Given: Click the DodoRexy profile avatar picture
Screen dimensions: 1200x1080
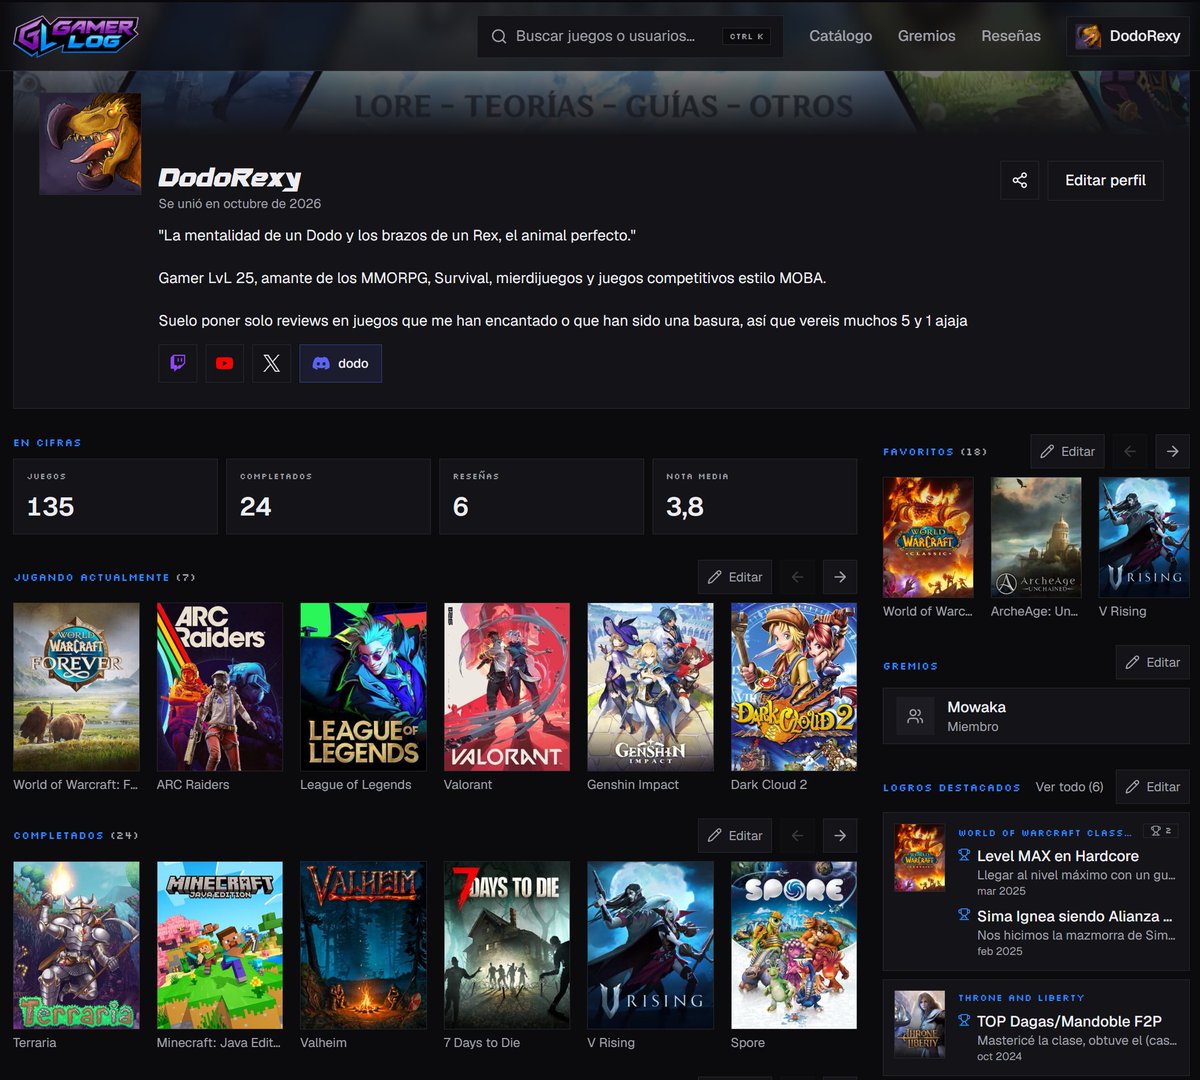Looking at the screenshot, I should pos(90,144).
